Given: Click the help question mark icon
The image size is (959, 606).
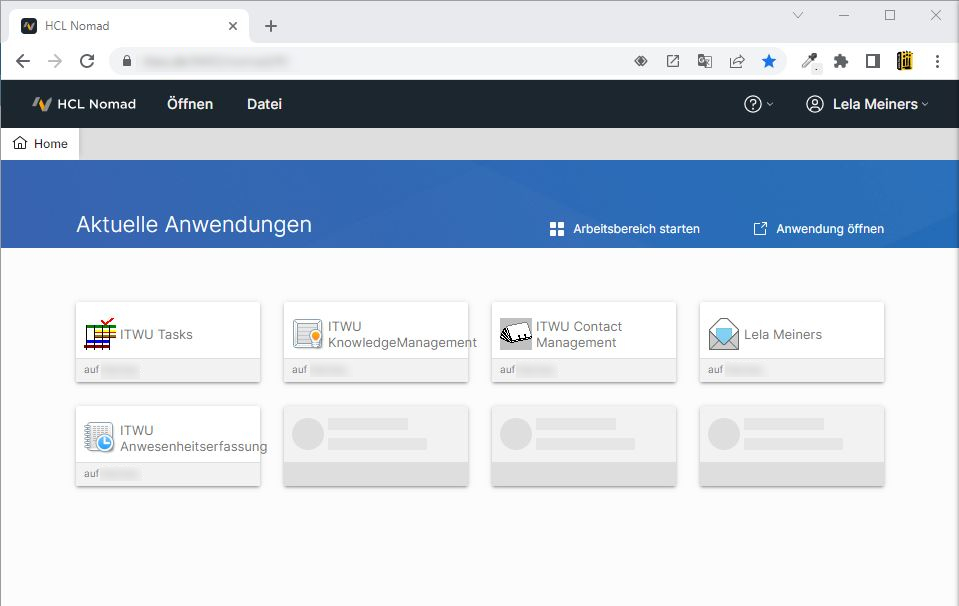Looking at the screenshot, I should click(752, 104).
